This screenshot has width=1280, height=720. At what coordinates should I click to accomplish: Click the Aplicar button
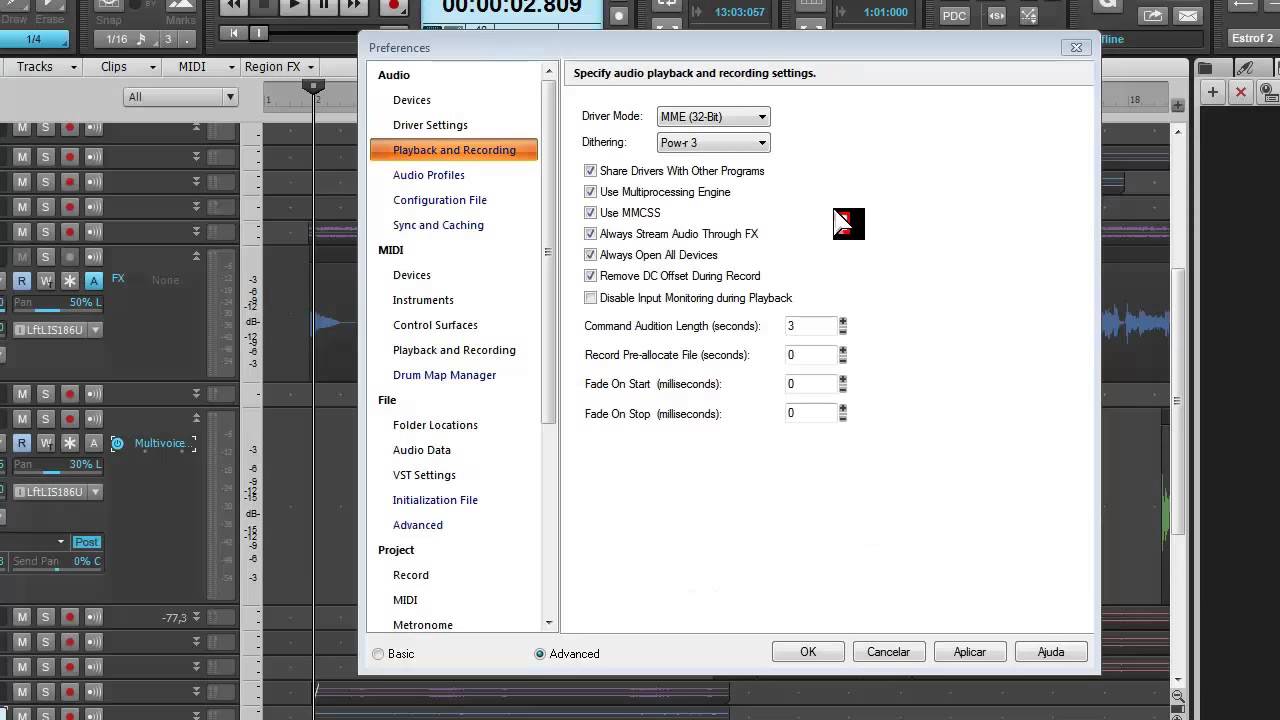[x=969, y=652]
